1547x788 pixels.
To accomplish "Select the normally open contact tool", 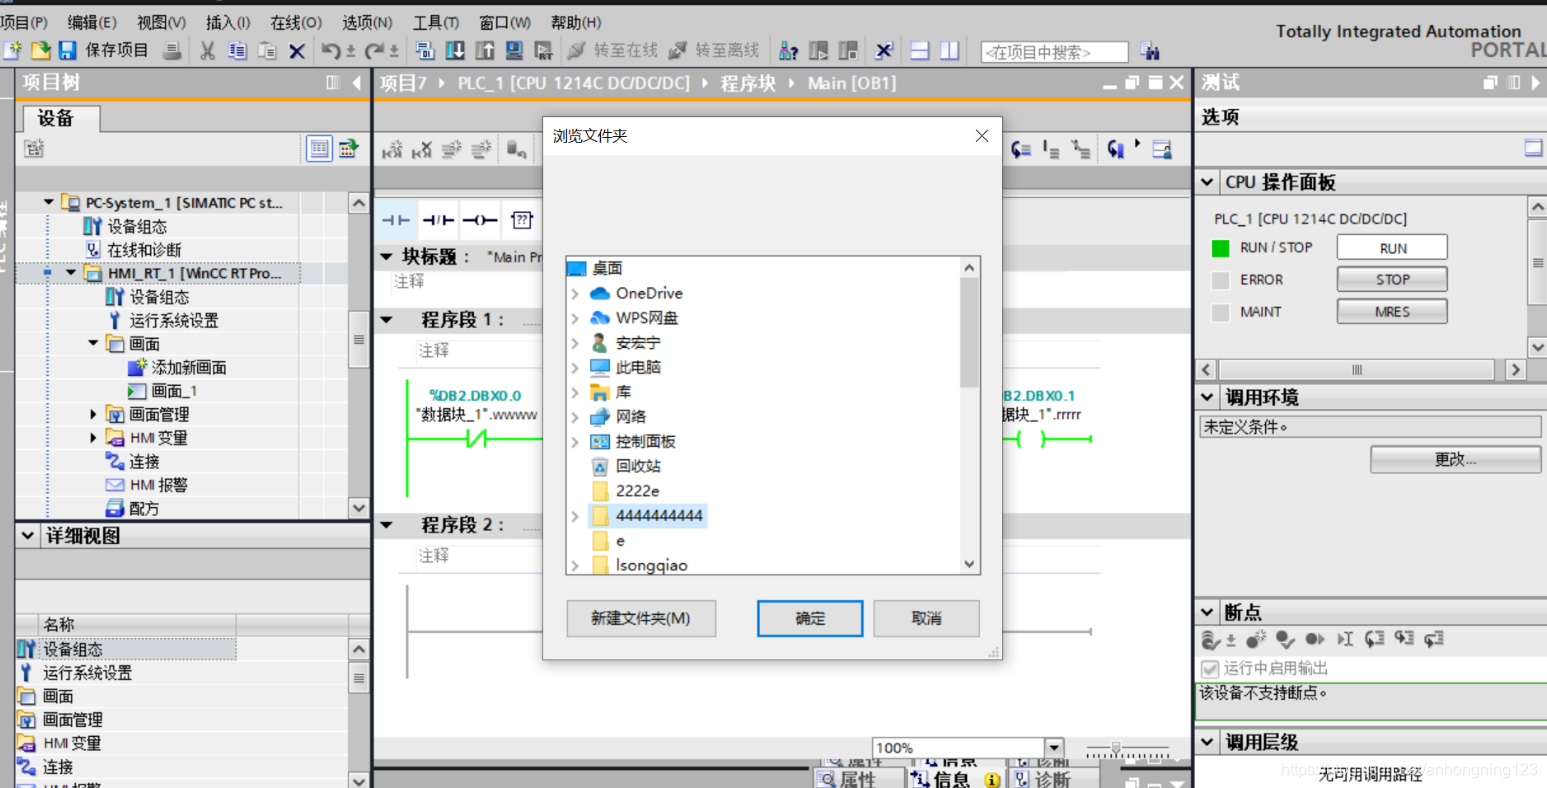I will pyautogui.click(x=396, y=220).
